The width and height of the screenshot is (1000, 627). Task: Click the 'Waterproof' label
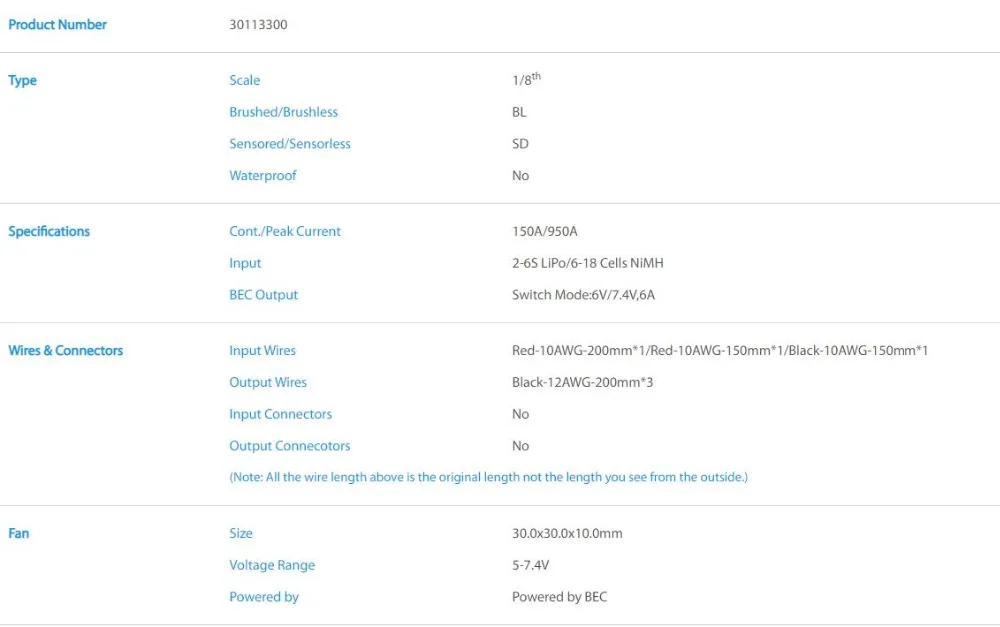point(263,176)
